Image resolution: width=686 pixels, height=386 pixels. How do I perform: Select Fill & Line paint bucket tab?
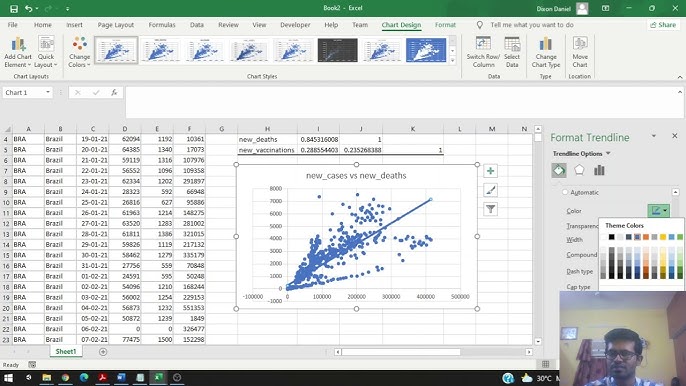click(x=559, y=170)
